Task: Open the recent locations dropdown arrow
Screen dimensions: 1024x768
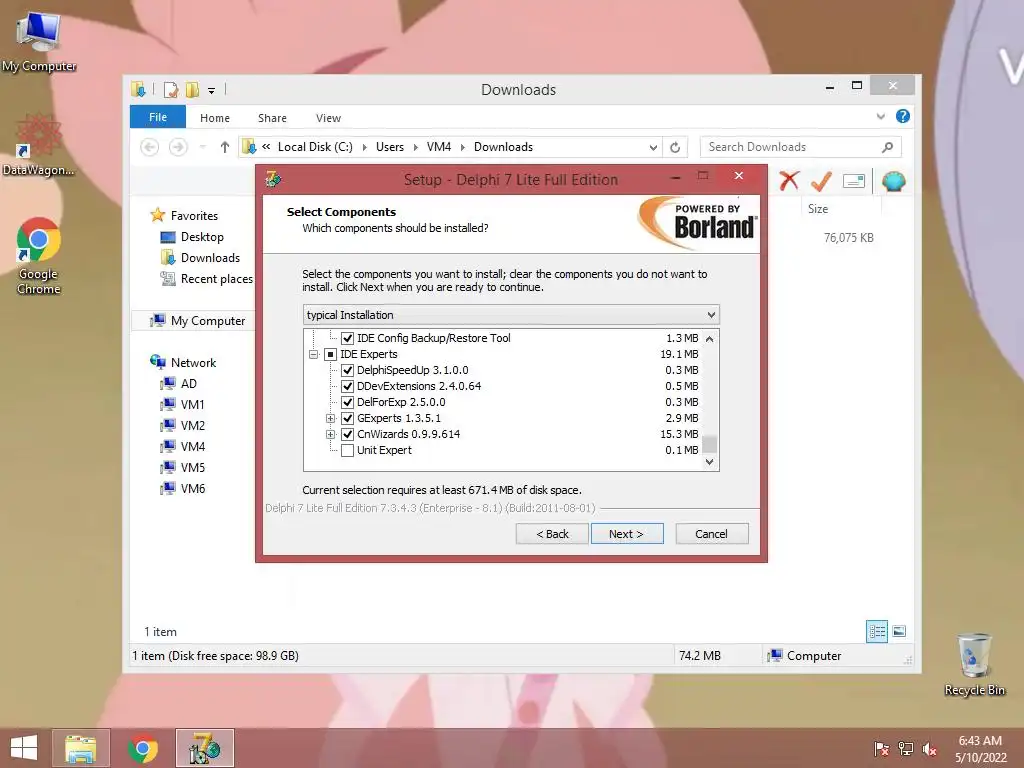Action: [x=202, y=147]
